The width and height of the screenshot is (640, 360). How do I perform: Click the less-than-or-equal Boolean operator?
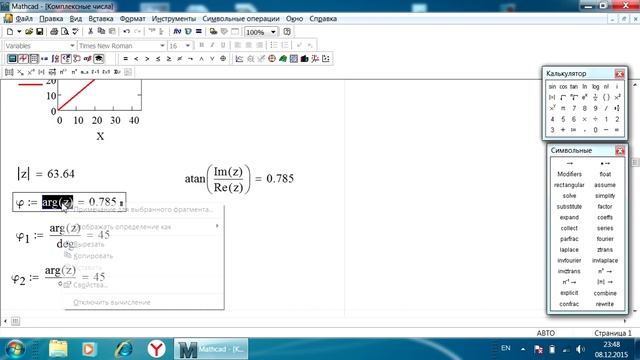pos(158,59)
